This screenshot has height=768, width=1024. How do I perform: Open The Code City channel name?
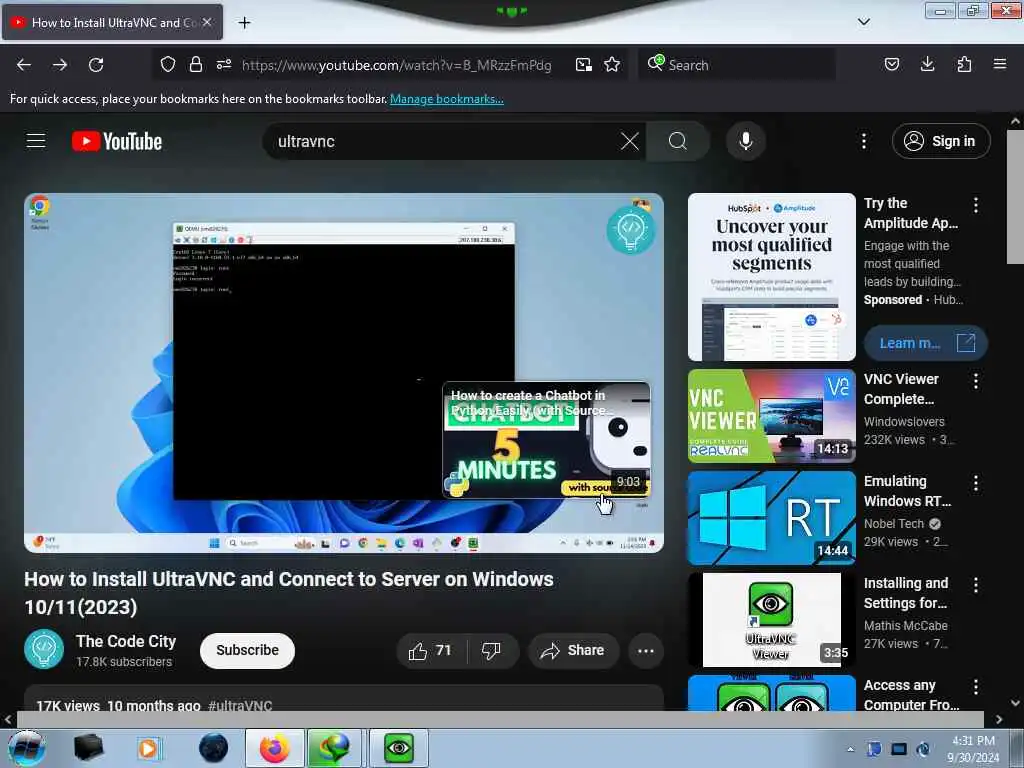coord(126,641)
